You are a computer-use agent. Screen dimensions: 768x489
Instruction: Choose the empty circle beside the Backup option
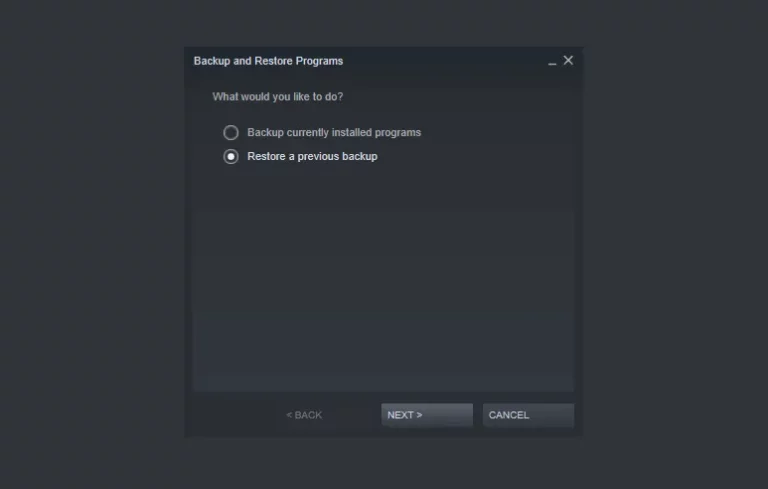coord(231,132)
